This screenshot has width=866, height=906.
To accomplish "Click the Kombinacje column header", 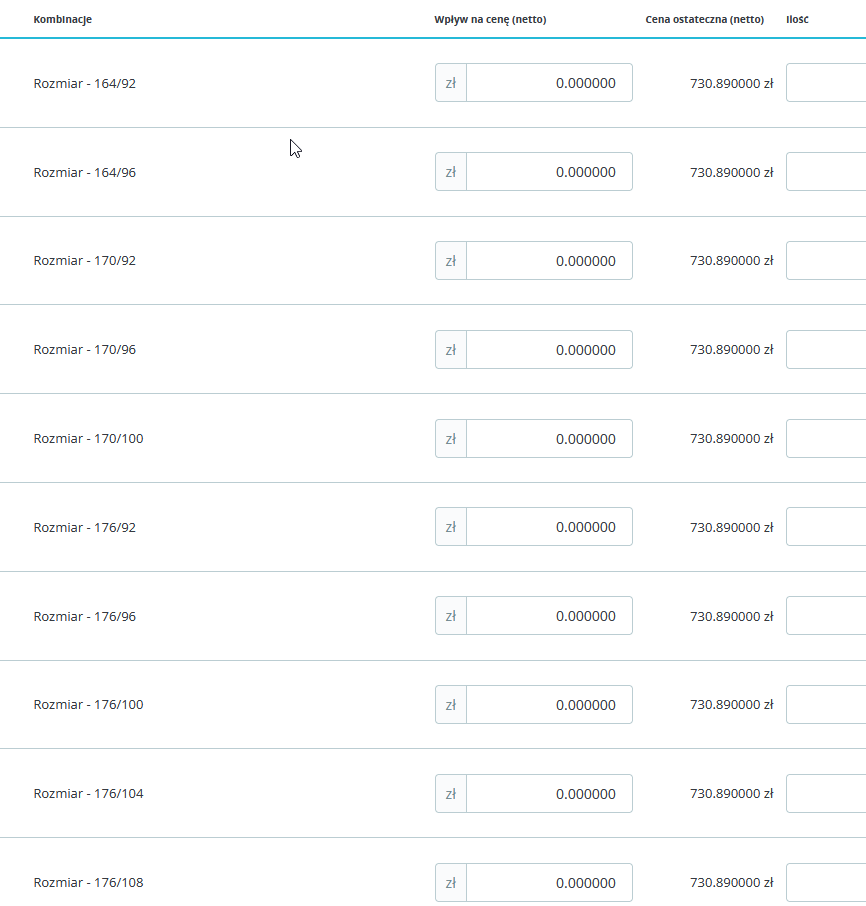I will pyautogui.click(x=63, y=19).
